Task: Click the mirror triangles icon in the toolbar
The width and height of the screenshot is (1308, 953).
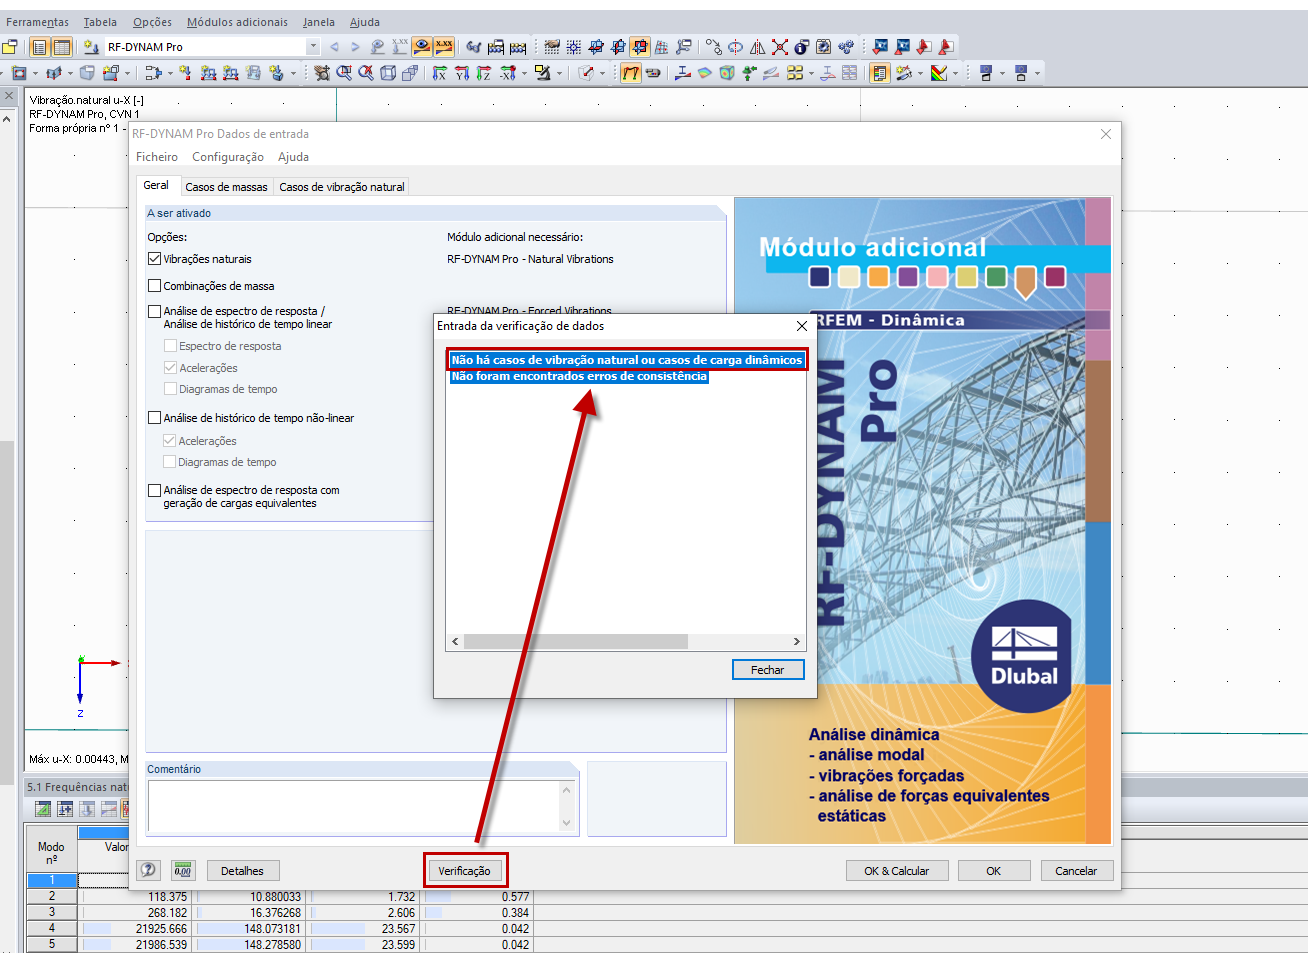Action: point(758,47)
